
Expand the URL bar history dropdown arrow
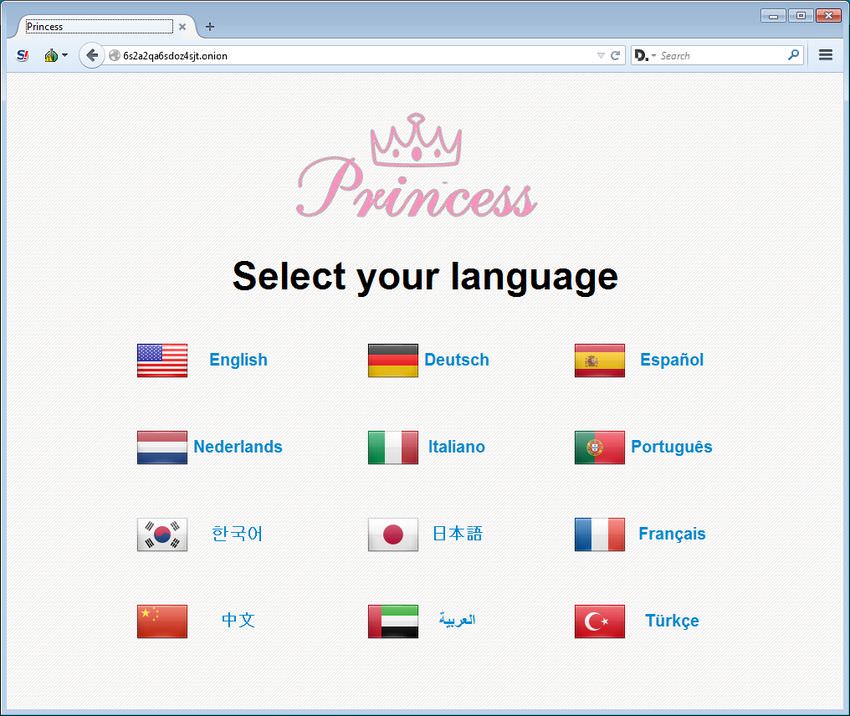pos(601,56)
